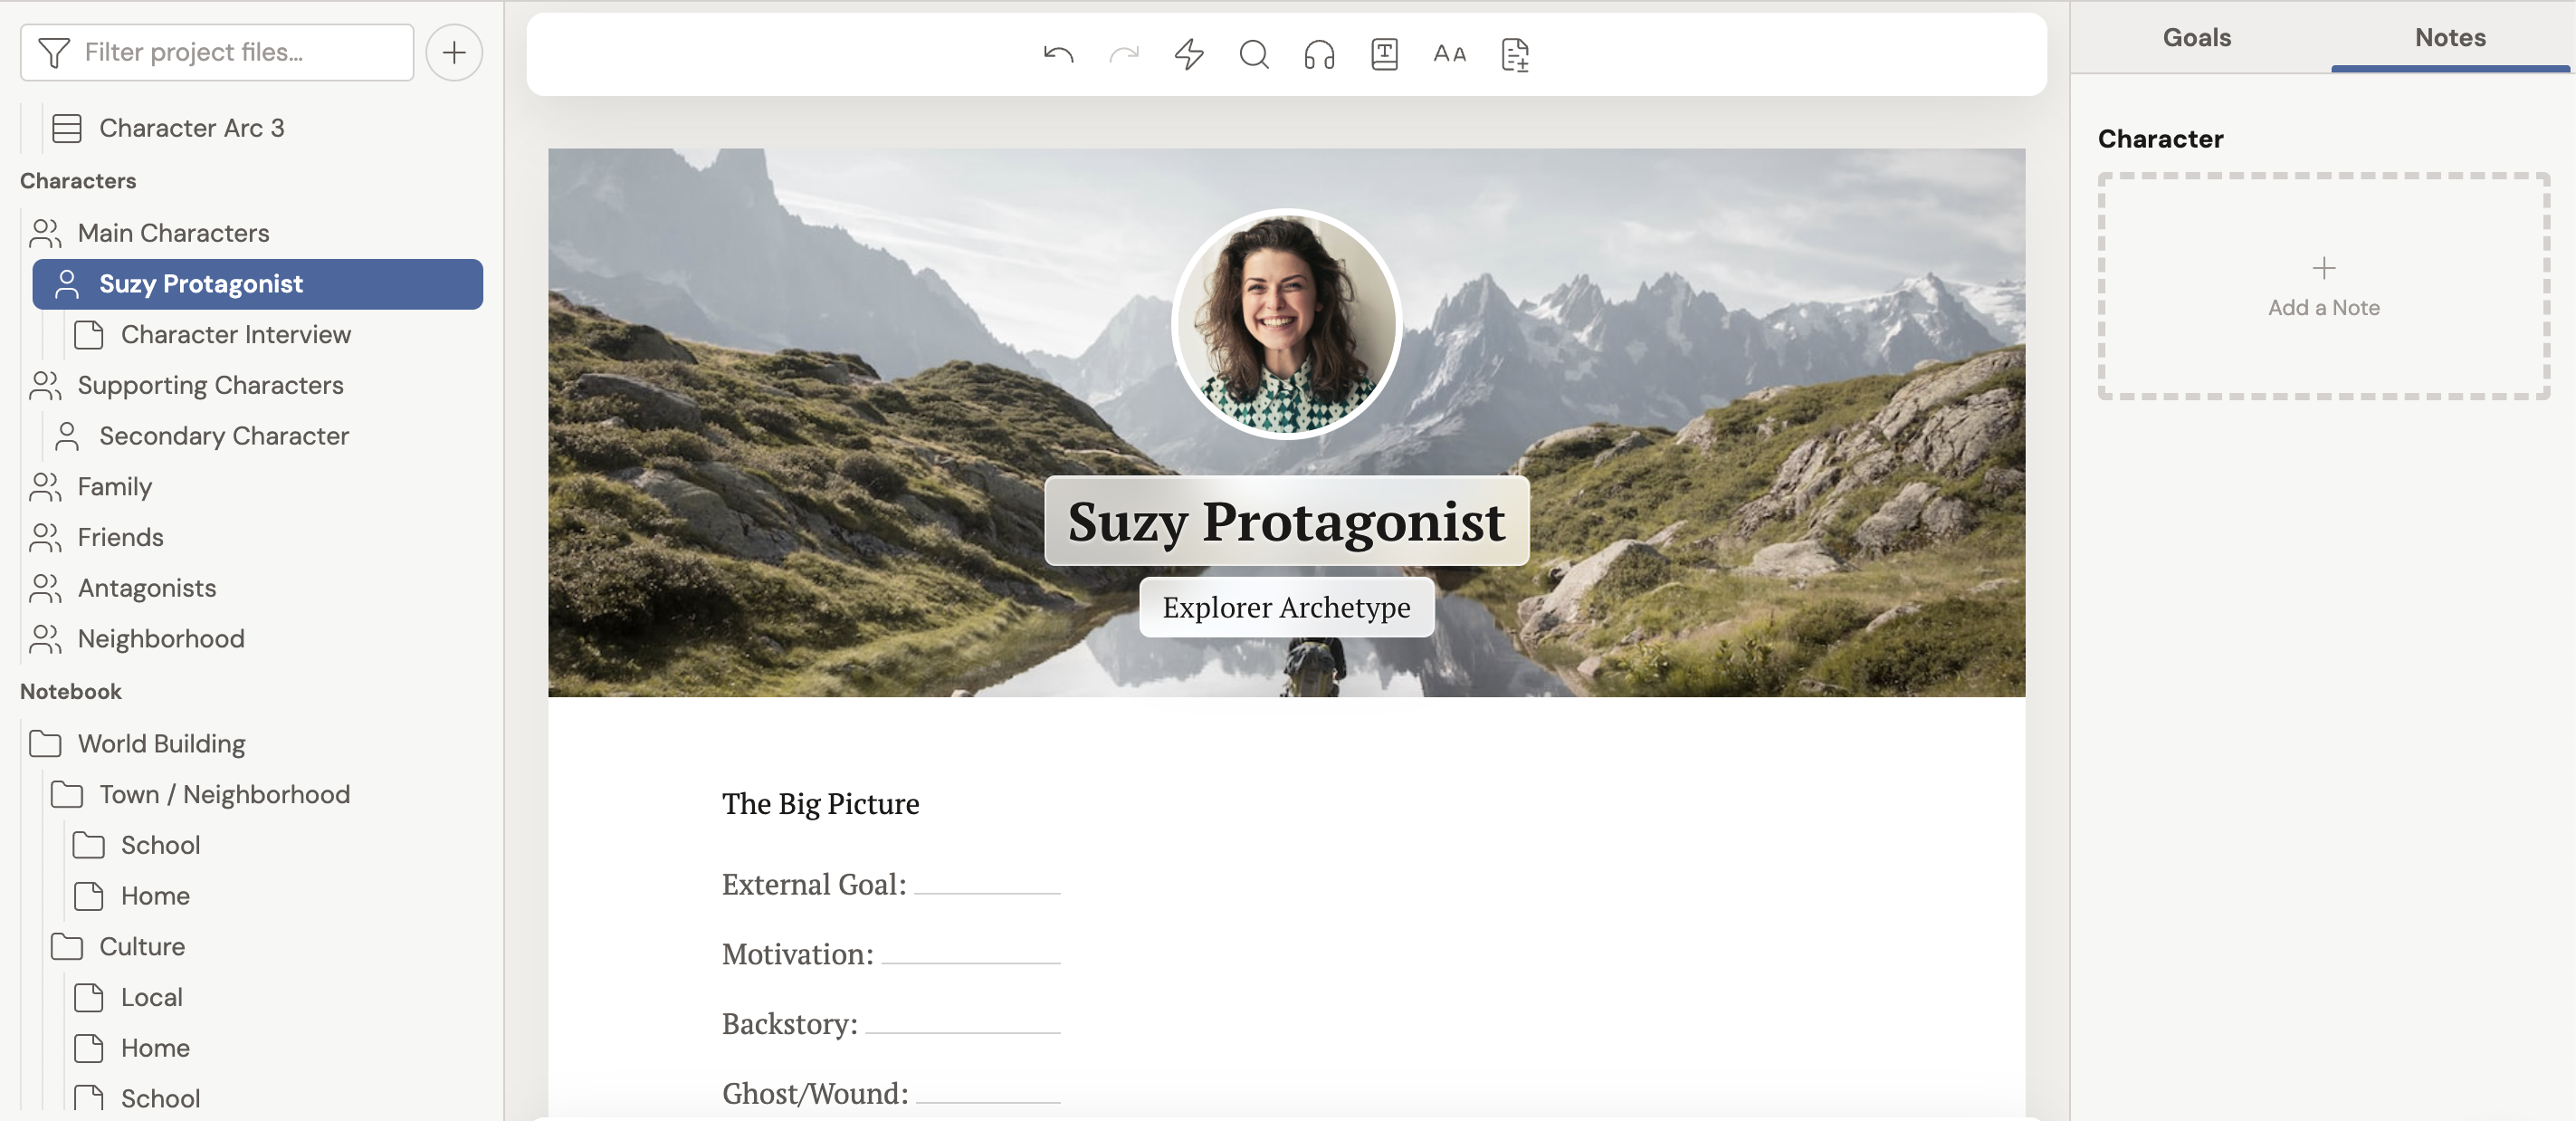This screenshot has width=2576, height=1121.
Task: Click the External Goal blank line
Action: click(987, 886)
